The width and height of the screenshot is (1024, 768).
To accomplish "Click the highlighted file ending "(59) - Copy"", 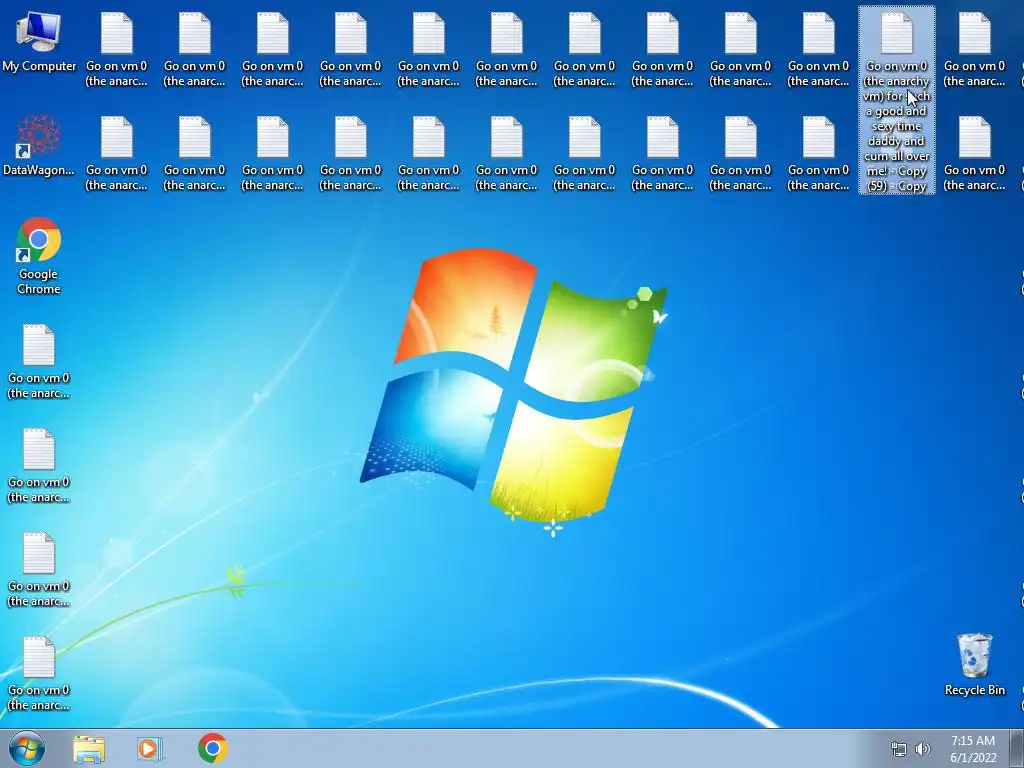I will click(897, 100).
